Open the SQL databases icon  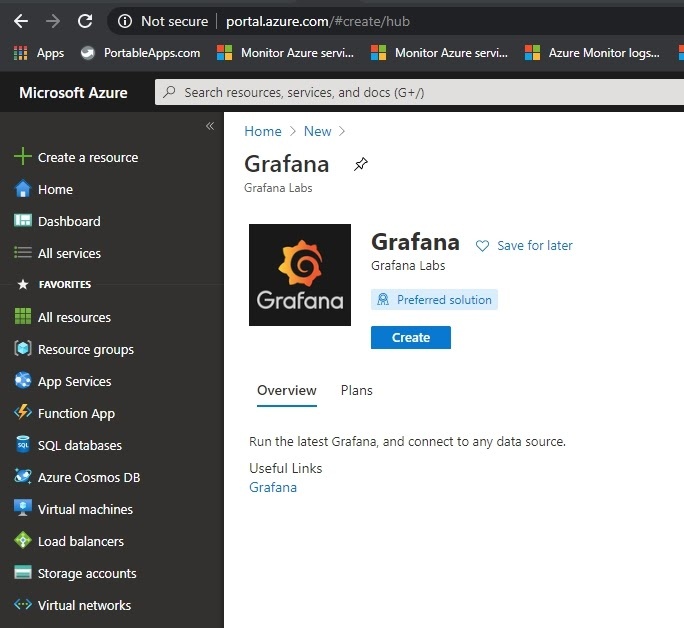point(23,444)
